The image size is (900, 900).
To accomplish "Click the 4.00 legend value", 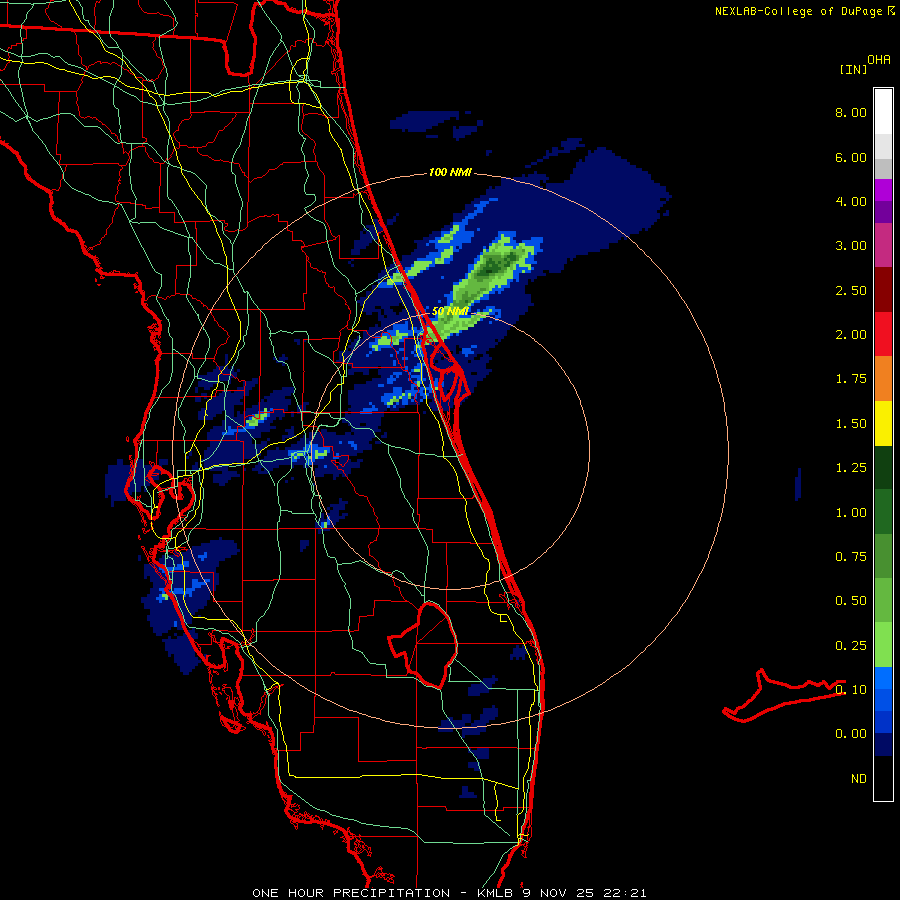I will coord(851,201).
